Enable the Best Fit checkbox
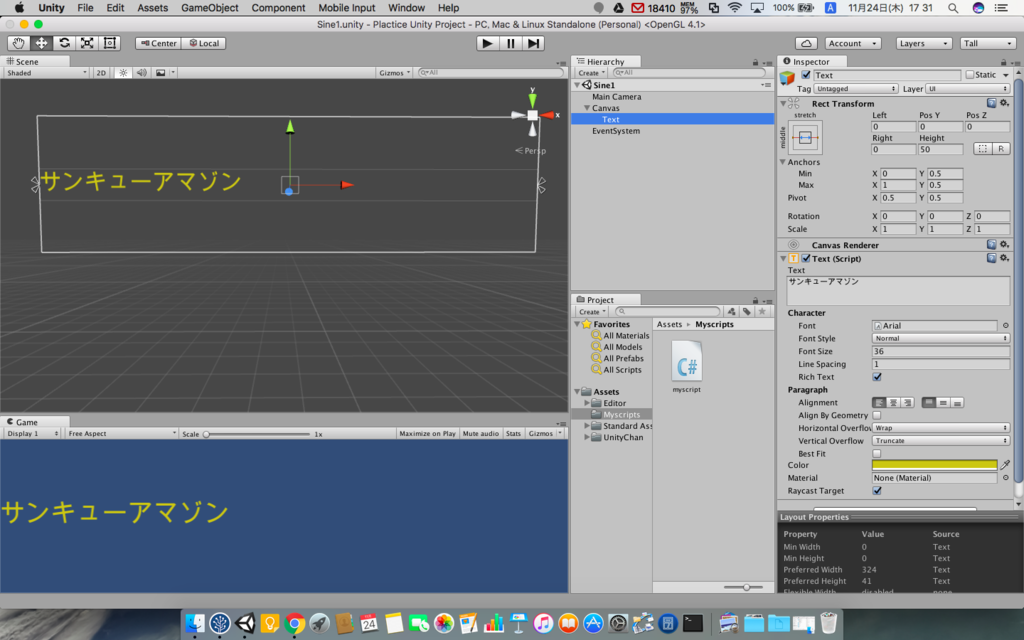1024x640 pixels. pos(877,453)
